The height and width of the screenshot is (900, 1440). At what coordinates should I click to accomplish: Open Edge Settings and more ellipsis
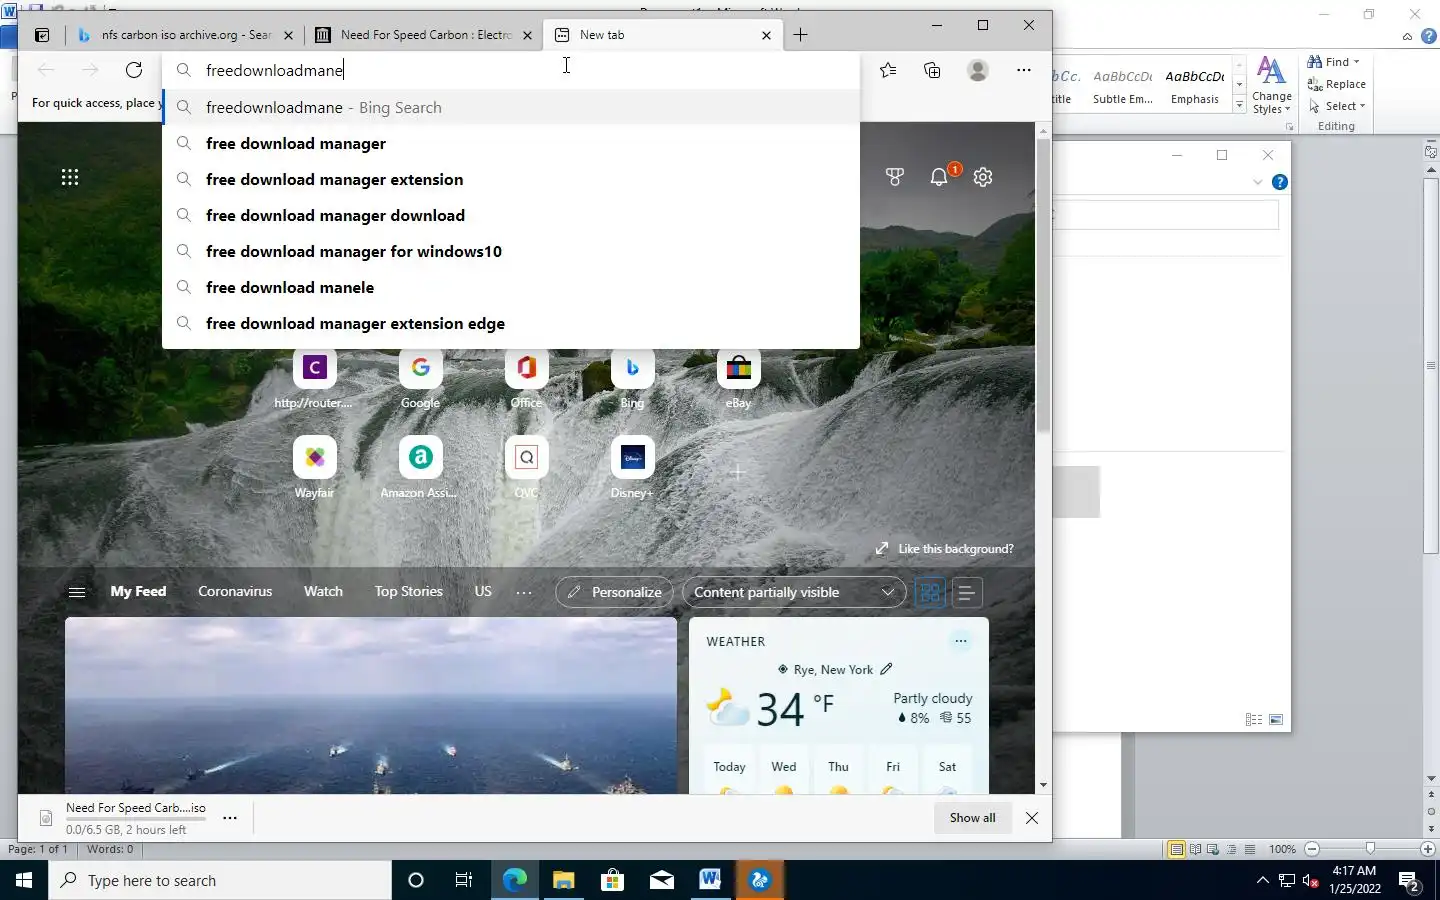1023,70
